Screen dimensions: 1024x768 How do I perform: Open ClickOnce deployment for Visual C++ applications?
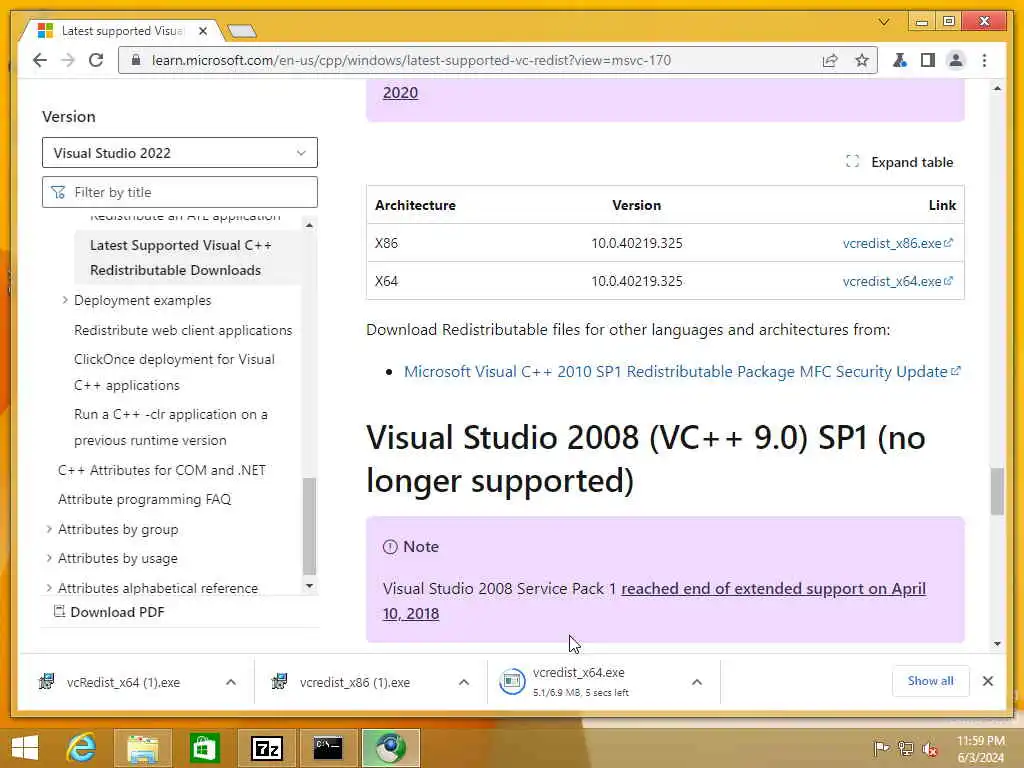(174, 372)
